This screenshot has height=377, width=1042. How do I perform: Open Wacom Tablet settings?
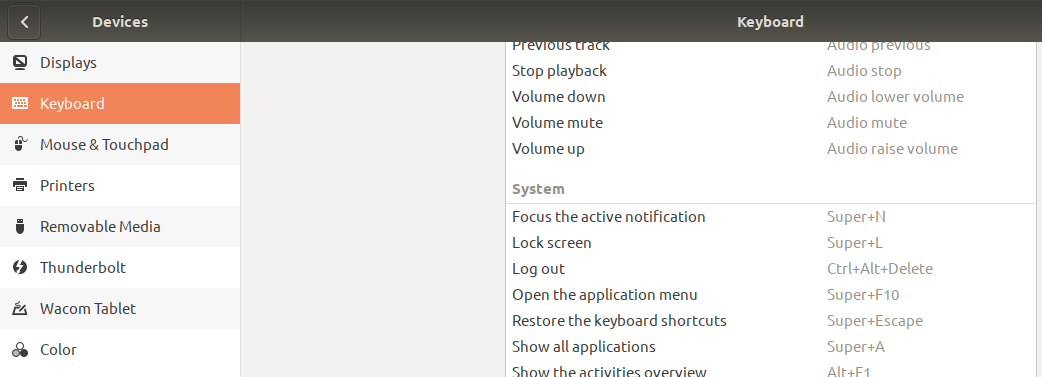click(x=120, y=309)
